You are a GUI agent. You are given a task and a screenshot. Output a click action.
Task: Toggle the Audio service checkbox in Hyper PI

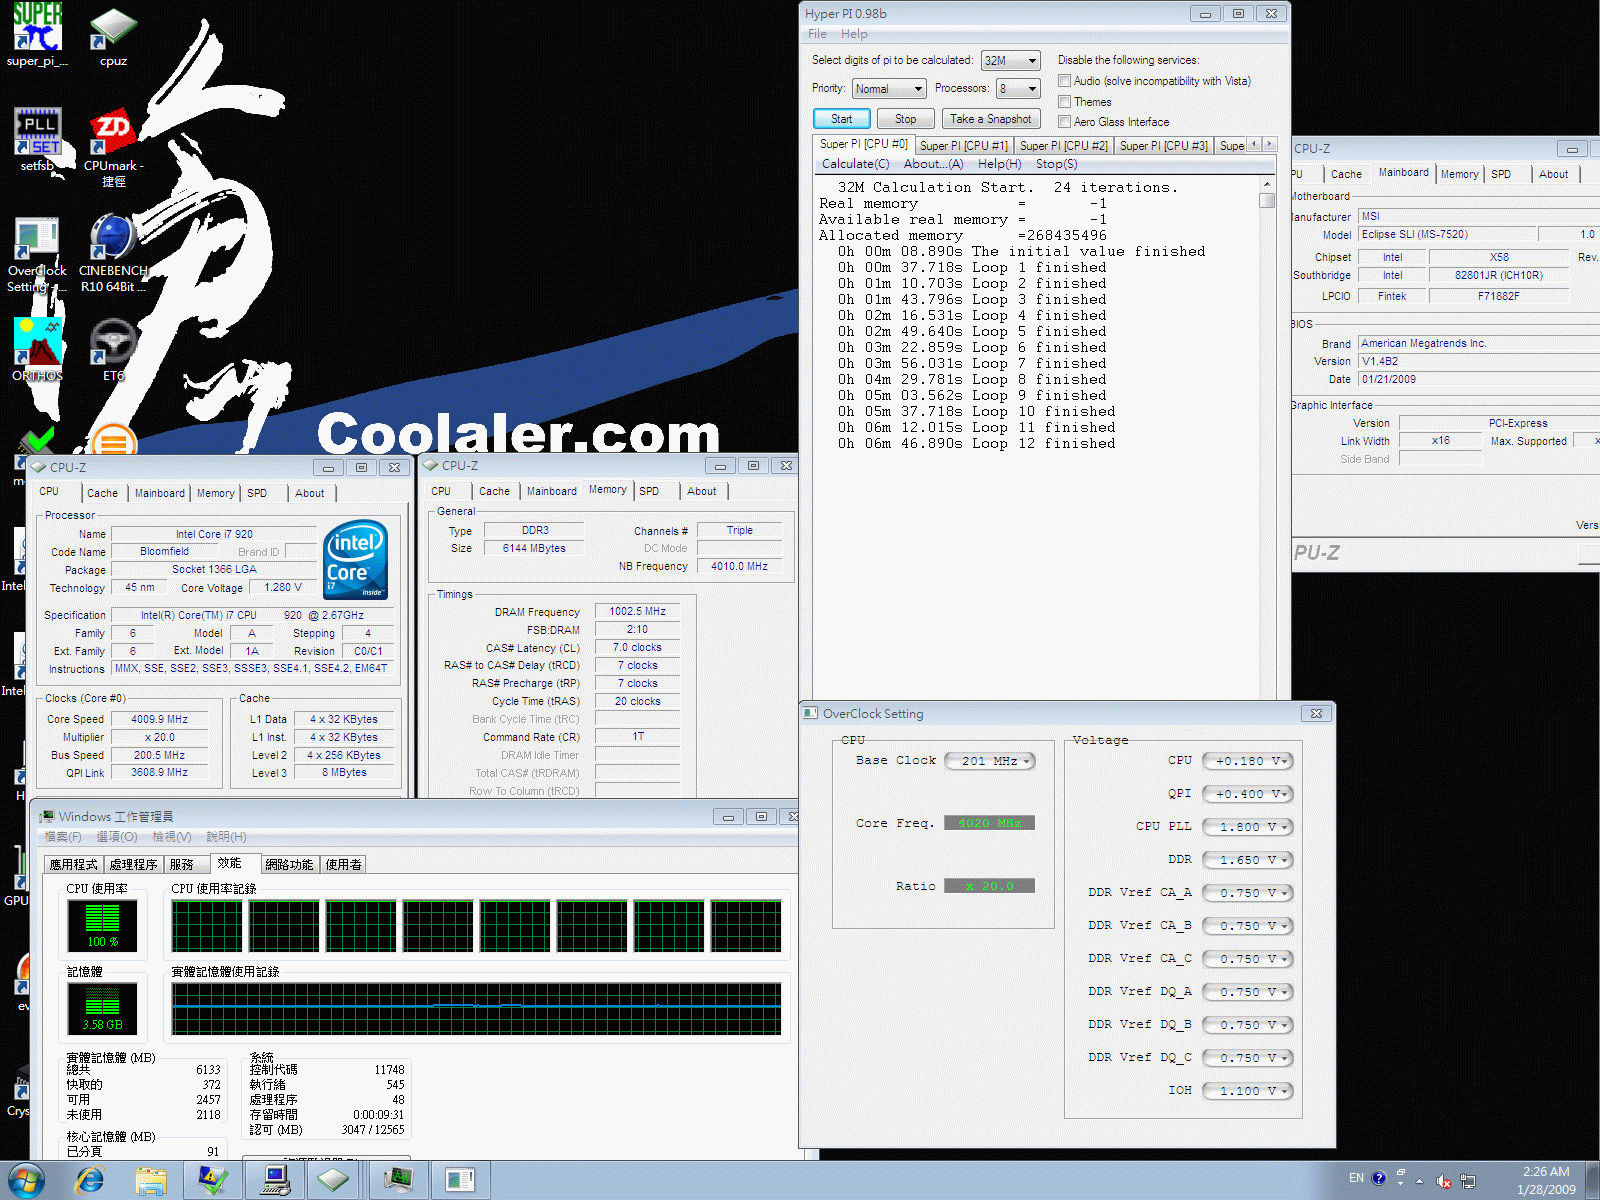pos(1064,81)
